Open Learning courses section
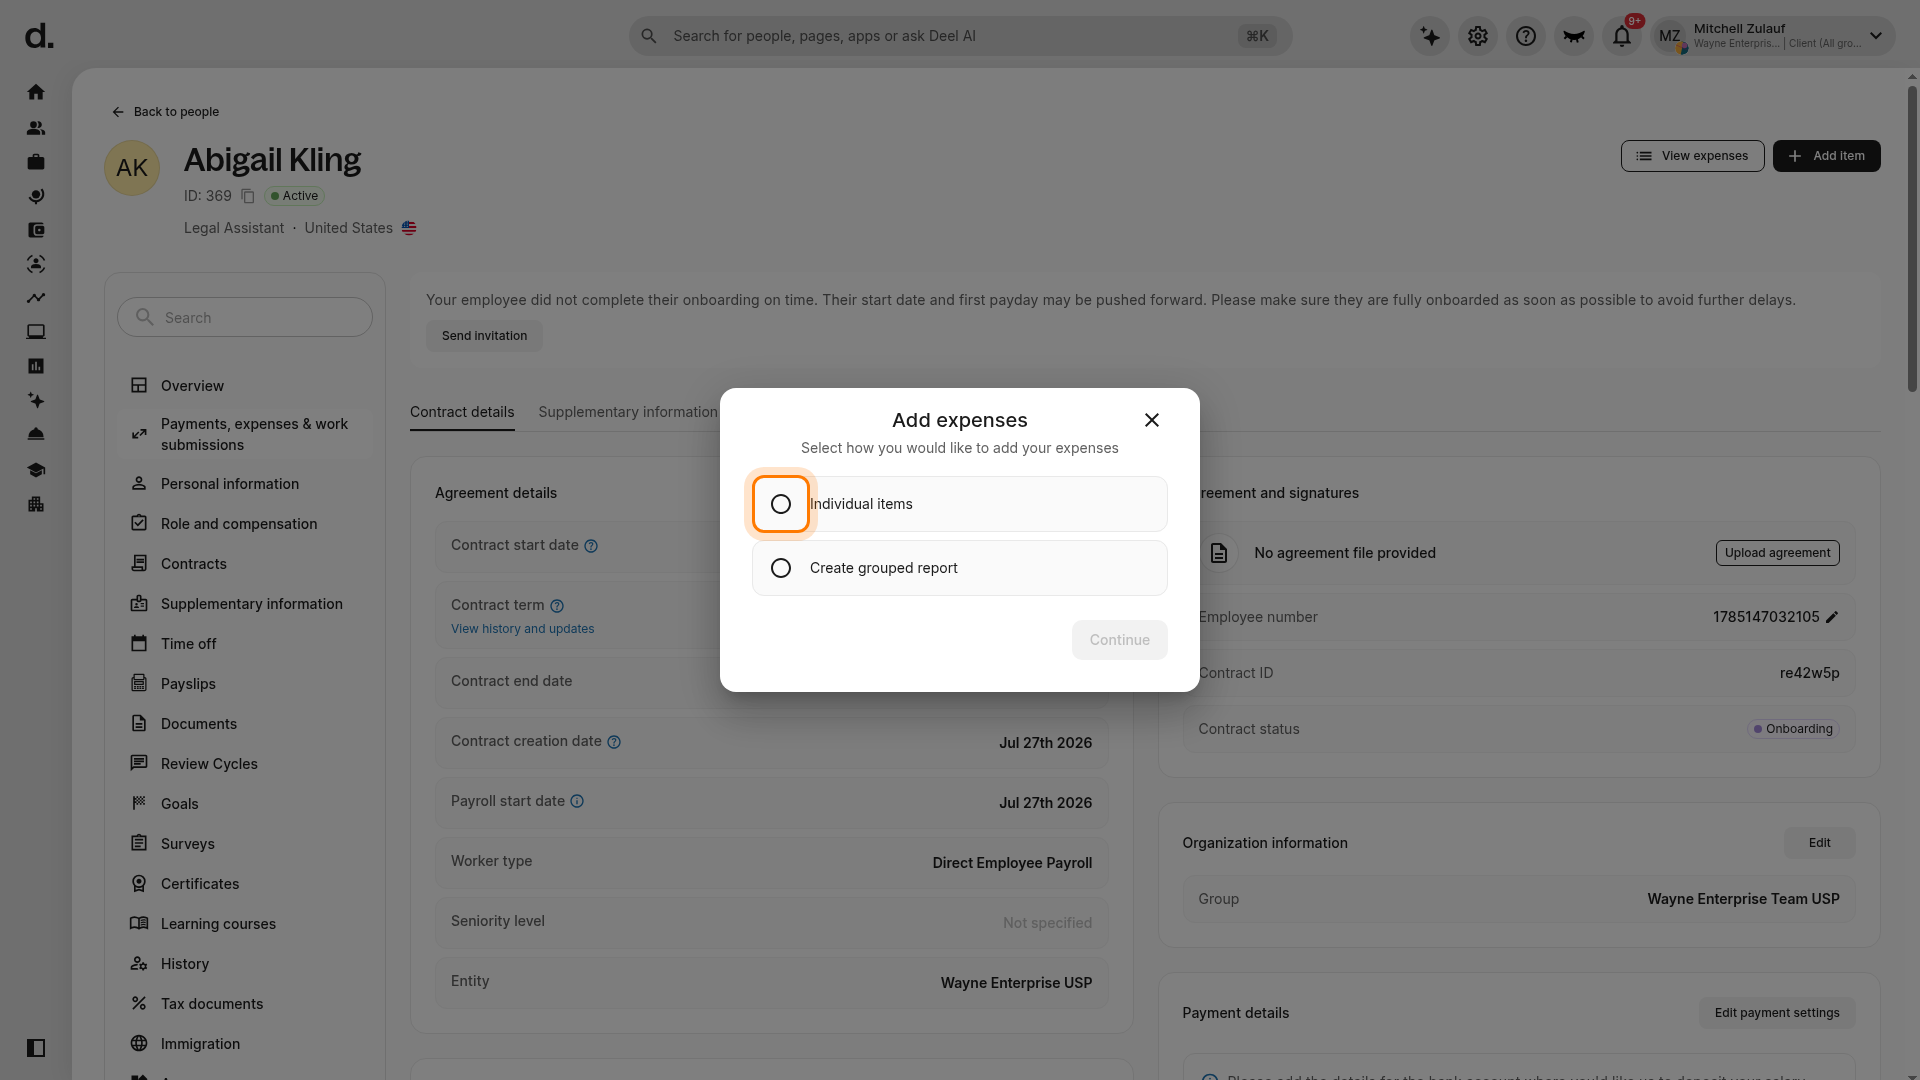 coord(245,924)
